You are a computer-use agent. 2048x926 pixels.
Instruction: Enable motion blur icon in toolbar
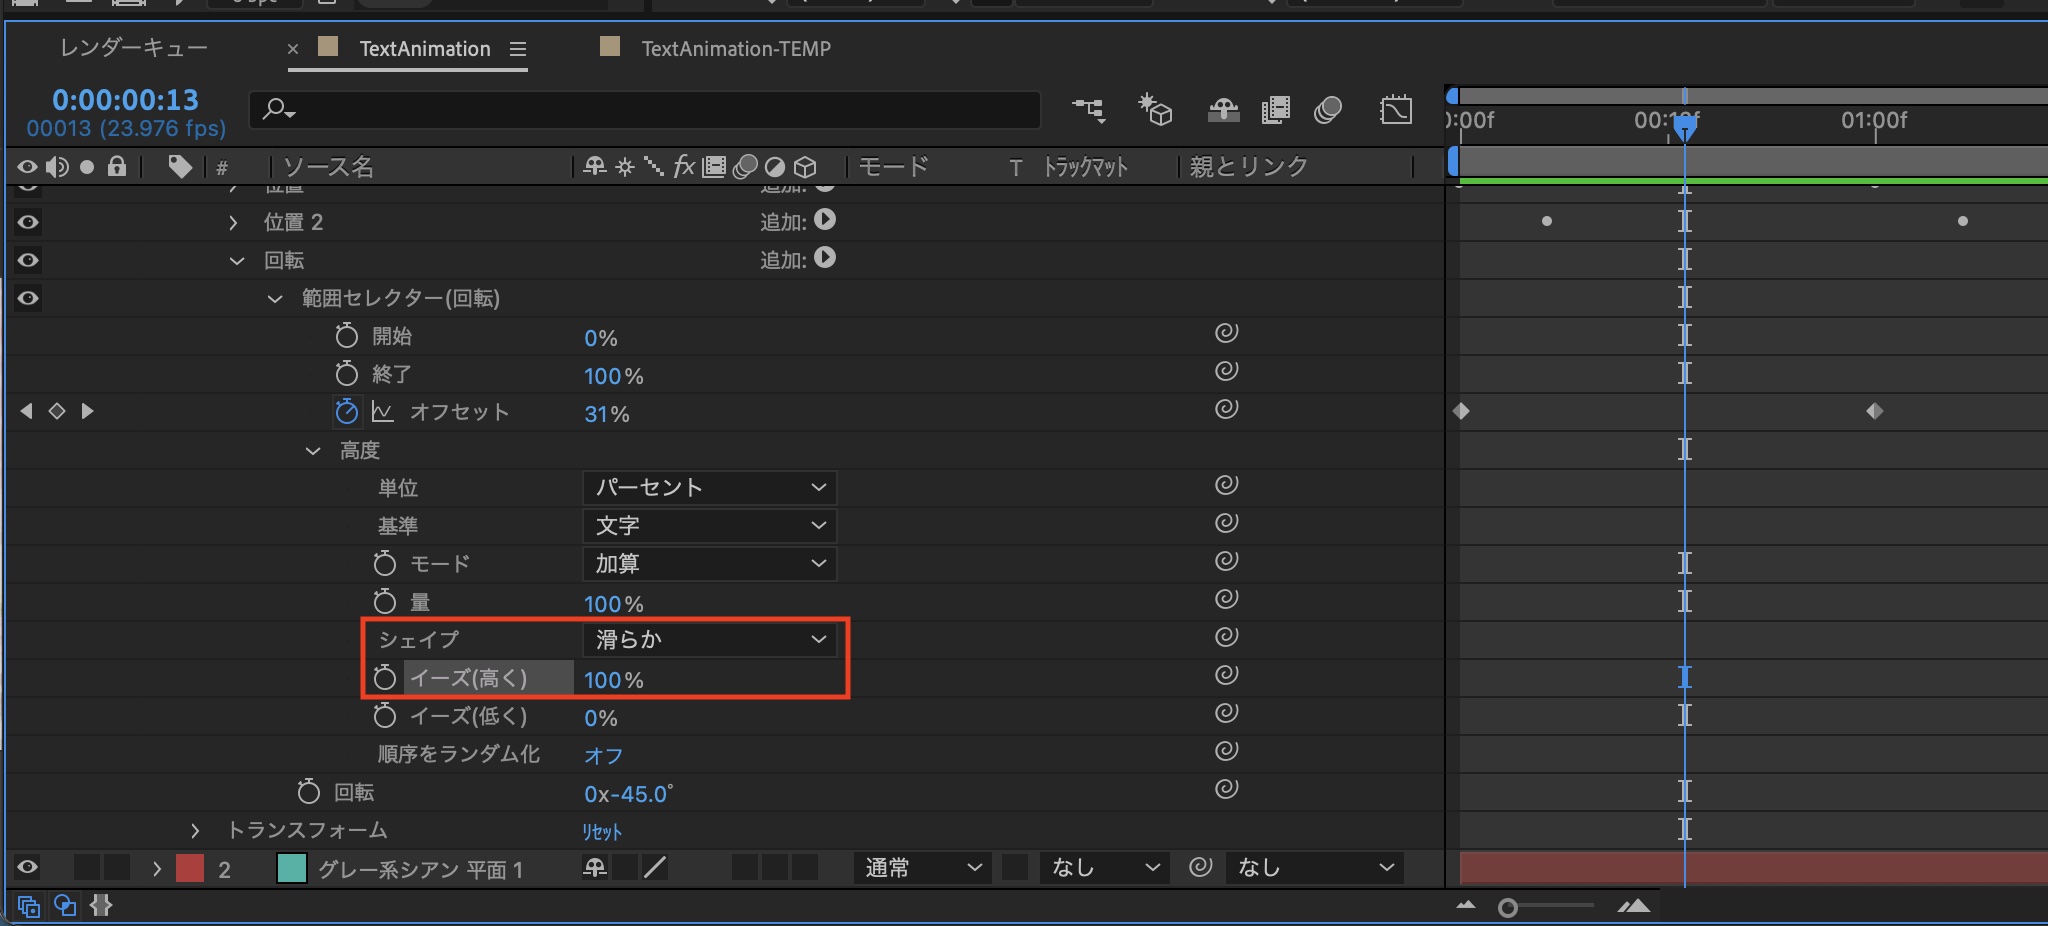coord(1328,110)
